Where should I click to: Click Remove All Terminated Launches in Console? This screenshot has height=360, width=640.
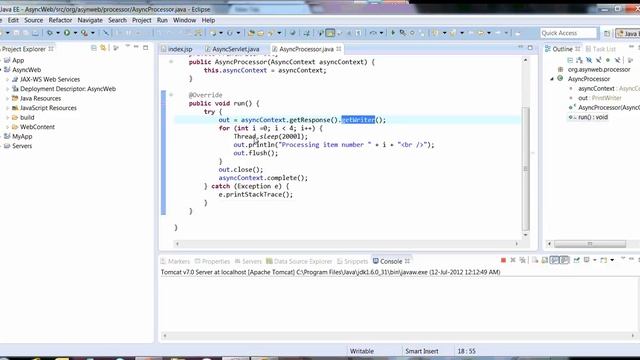(x=522, y=260)
